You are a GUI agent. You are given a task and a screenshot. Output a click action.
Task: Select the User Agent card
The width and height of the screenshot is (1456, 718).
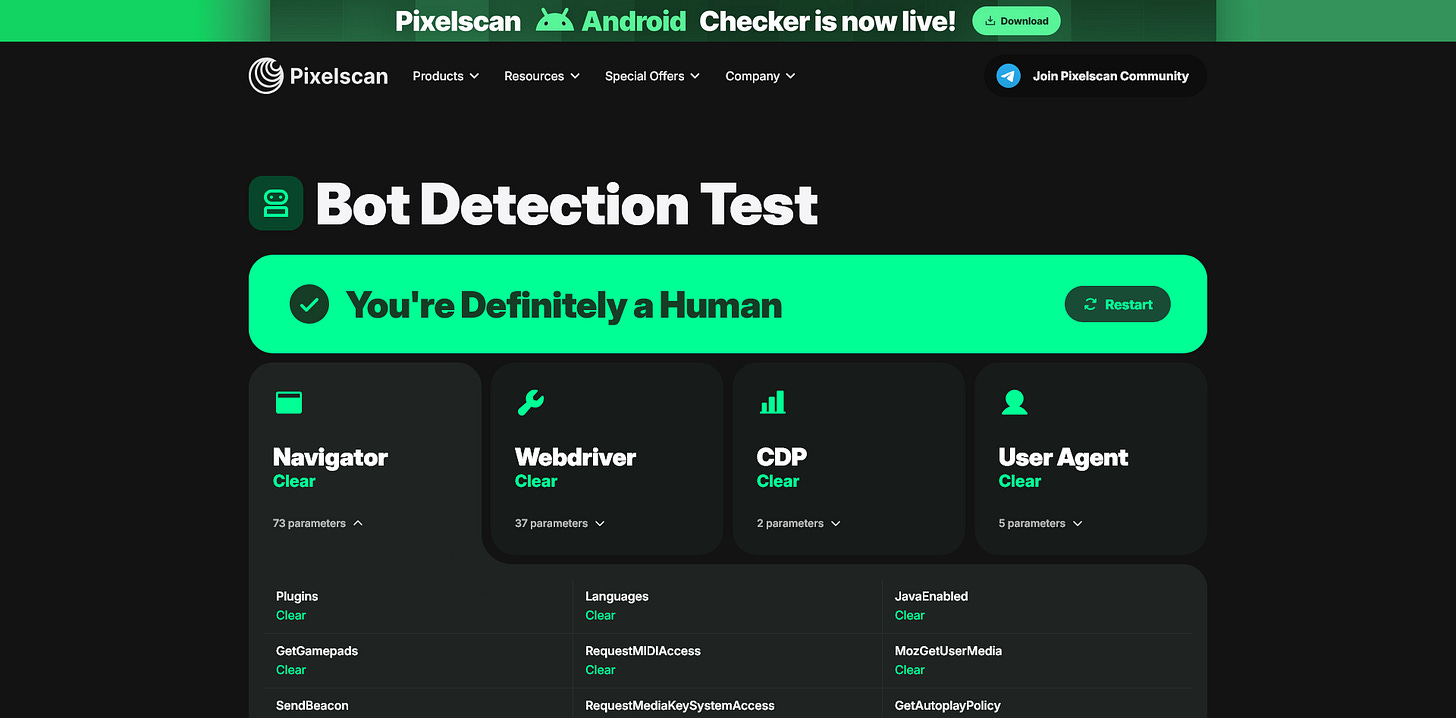[x=1091, y=458]
